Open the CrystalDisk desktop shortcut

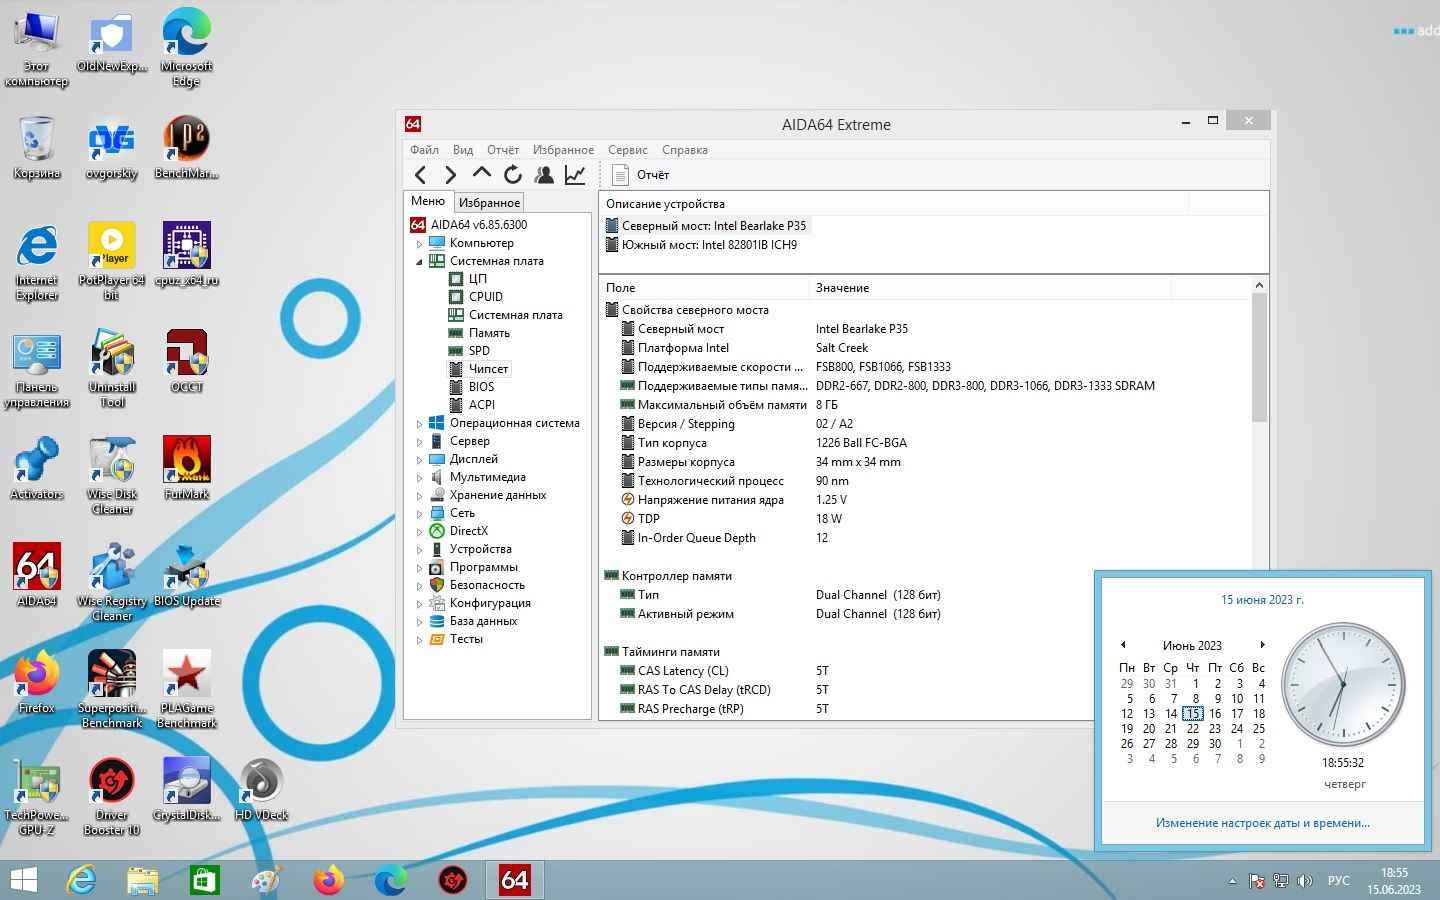click(x=187, y=789)
